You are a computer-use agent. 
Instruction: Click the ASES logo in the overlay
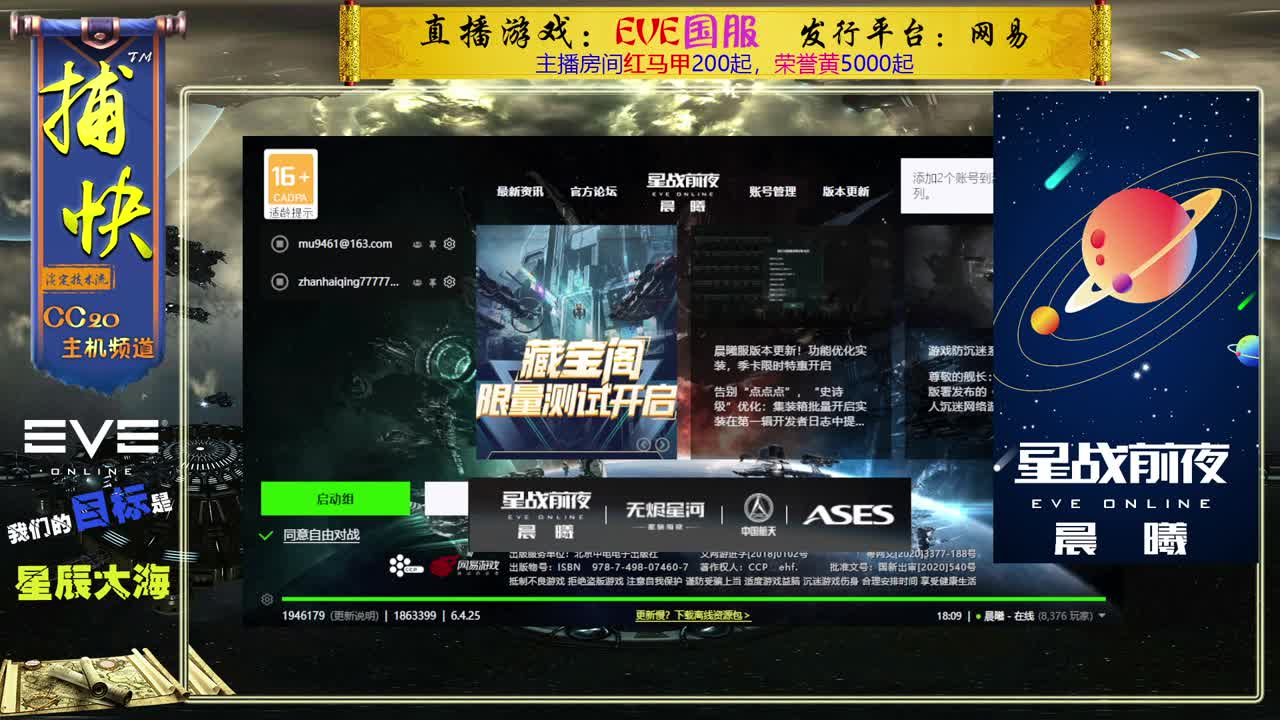point(849,515)
